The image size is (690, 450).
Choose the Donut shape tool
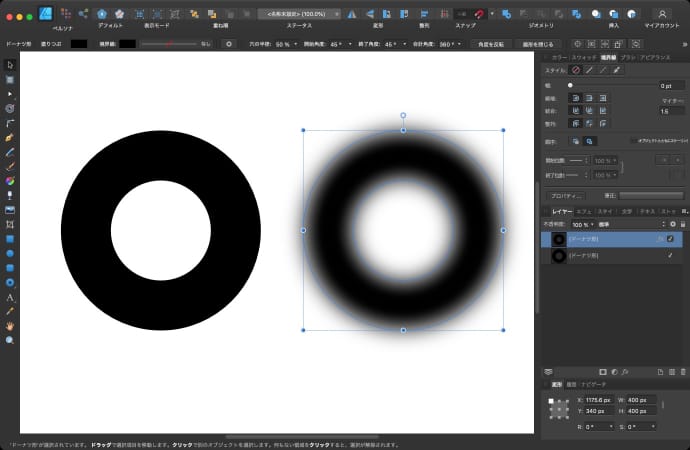(10, 283)
